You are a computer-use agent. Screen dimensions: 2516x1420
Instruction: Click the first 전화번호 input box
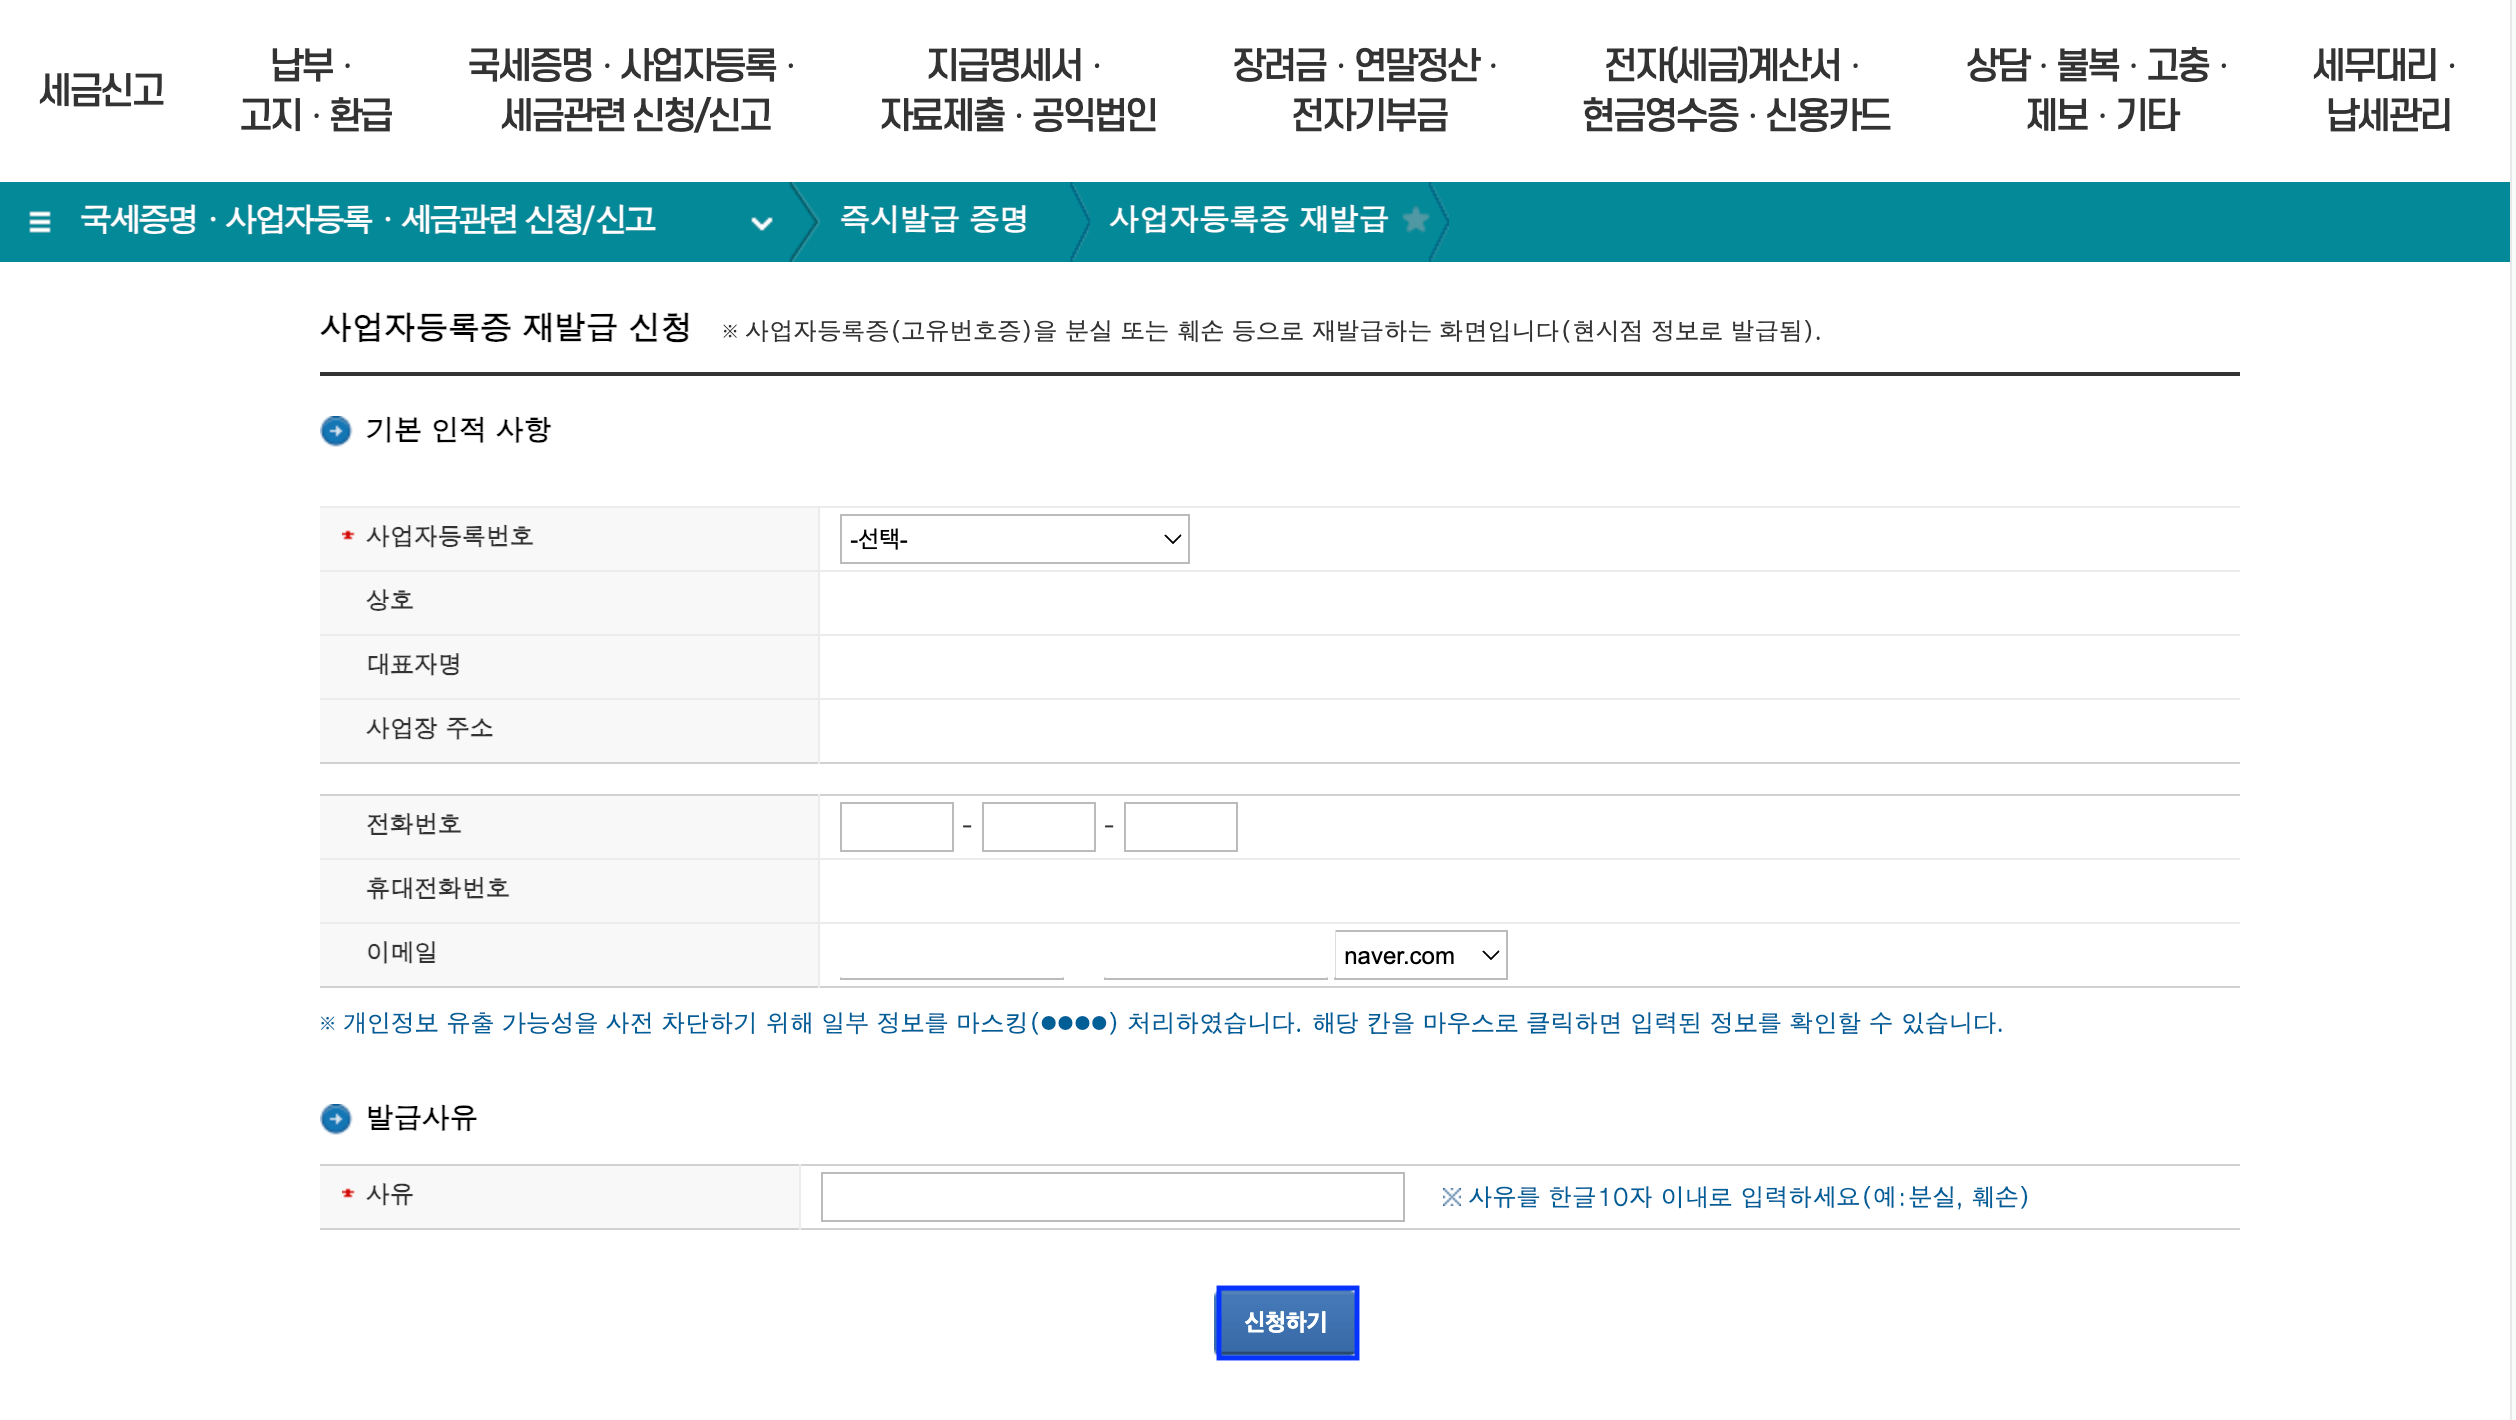tap(895, 826)
